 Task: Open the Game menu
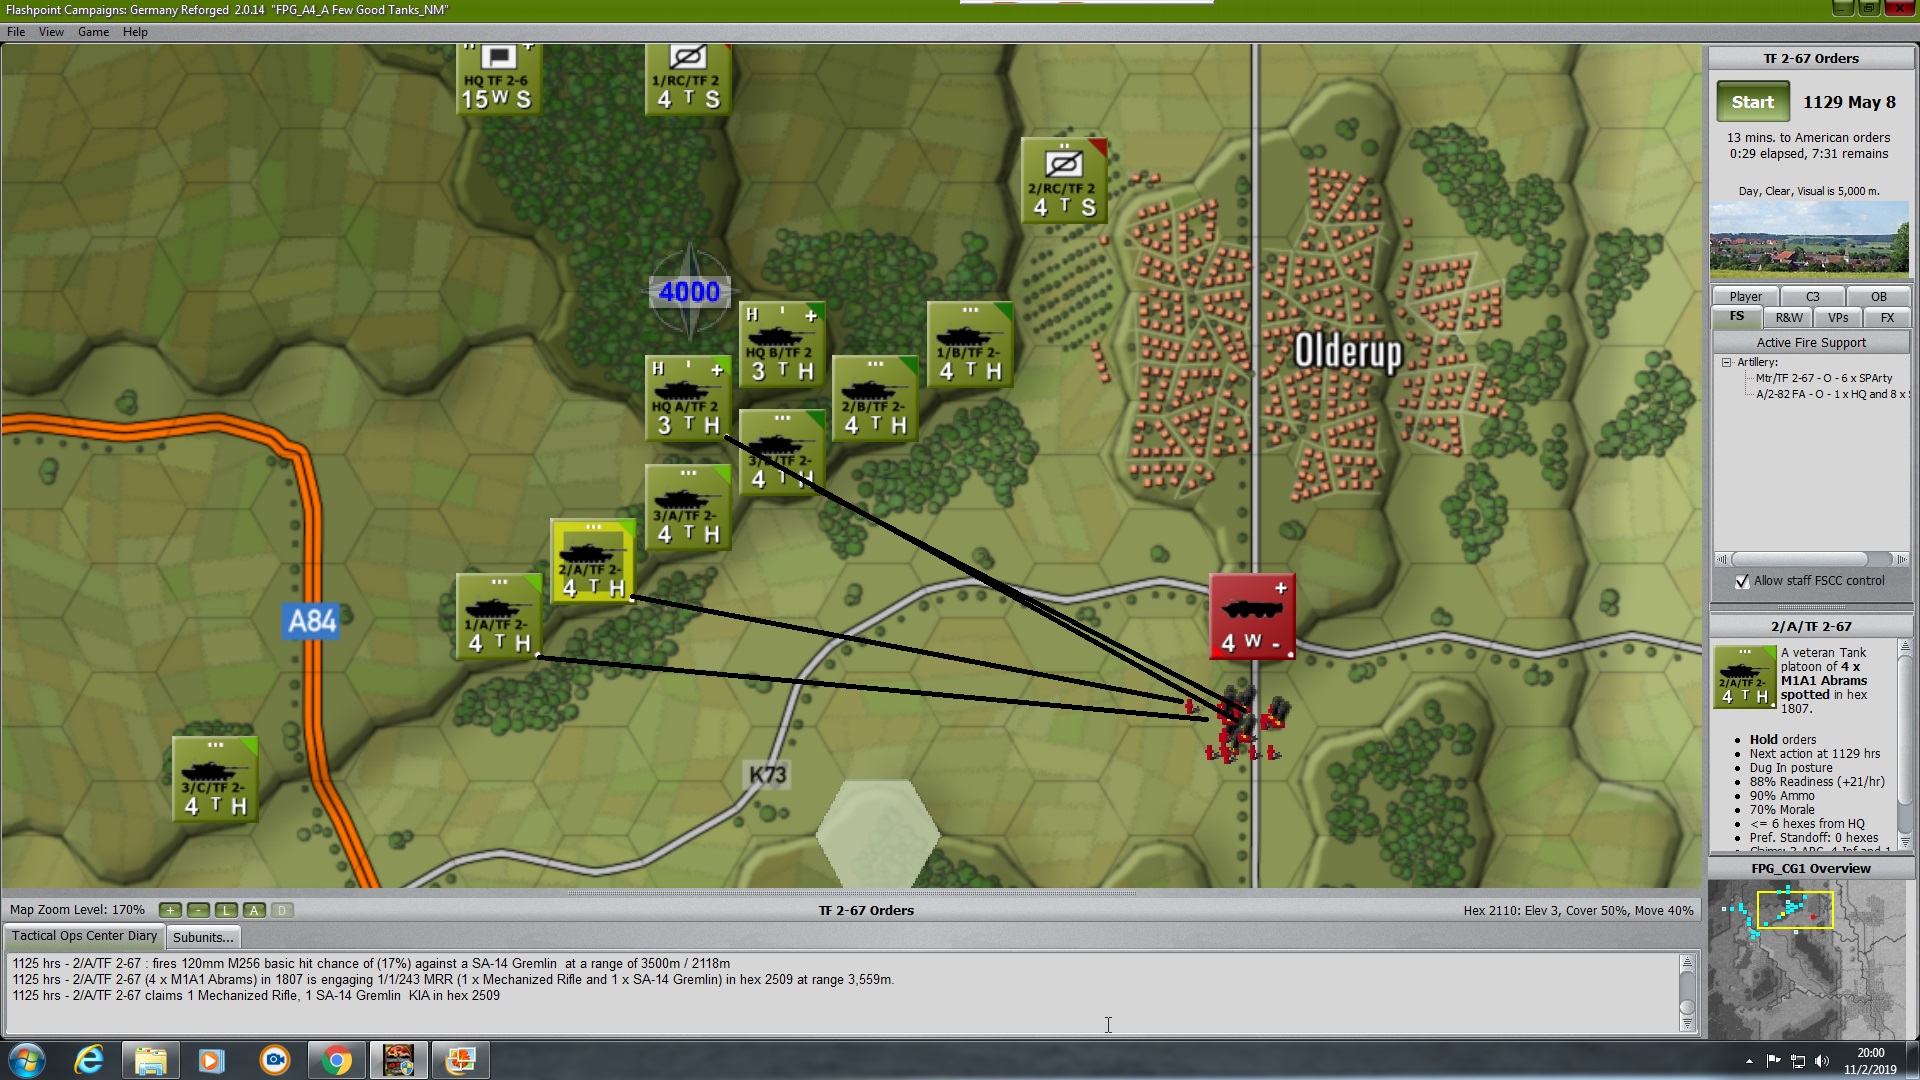93,32
